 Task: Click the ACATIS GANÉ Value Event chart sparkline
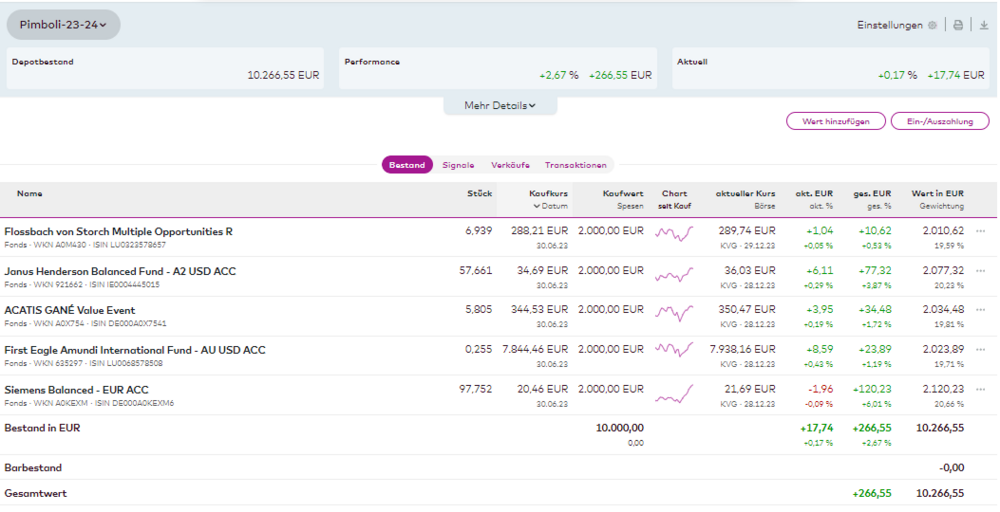(674, 314)
